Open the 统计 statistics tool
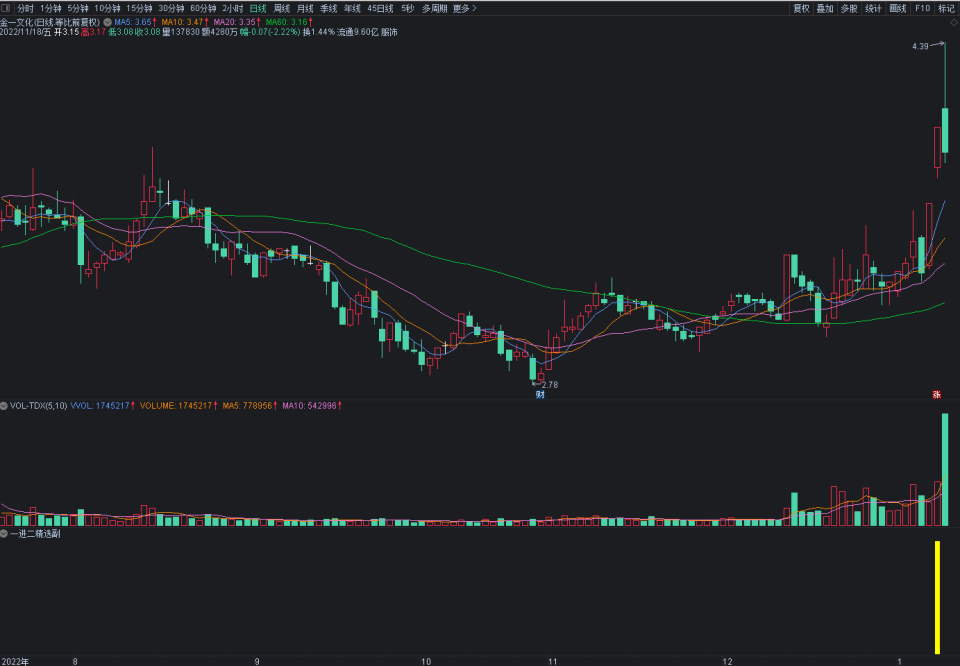 874,9
